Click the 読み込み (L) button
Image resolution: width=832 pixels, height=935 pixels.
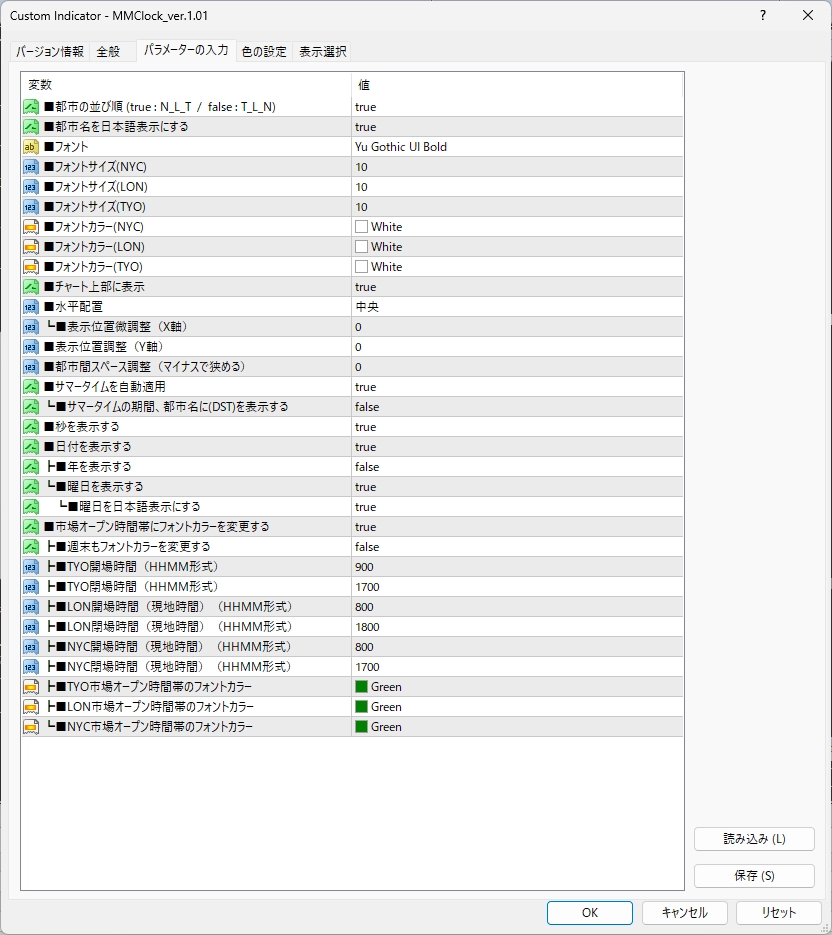(x=754, y=839)
